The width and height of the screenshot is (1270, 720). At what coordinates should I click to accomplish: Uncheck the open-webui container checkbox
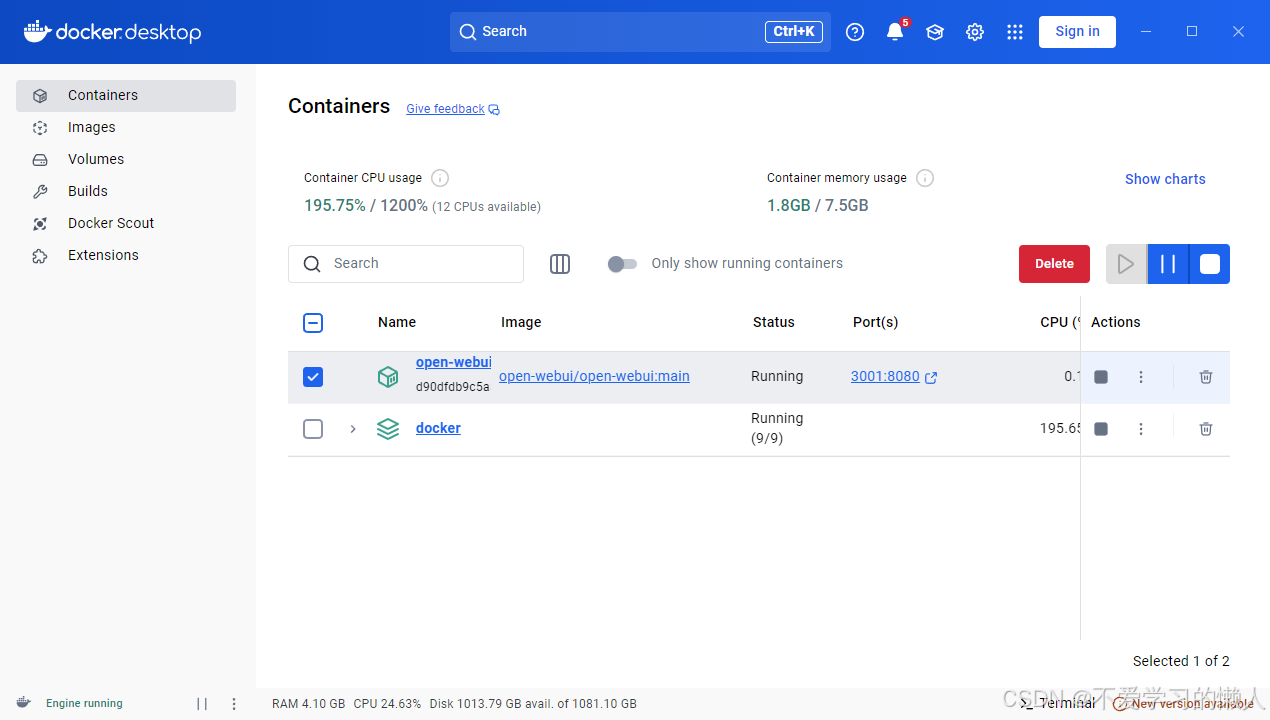pyautogui.click(x=313, y=377)
